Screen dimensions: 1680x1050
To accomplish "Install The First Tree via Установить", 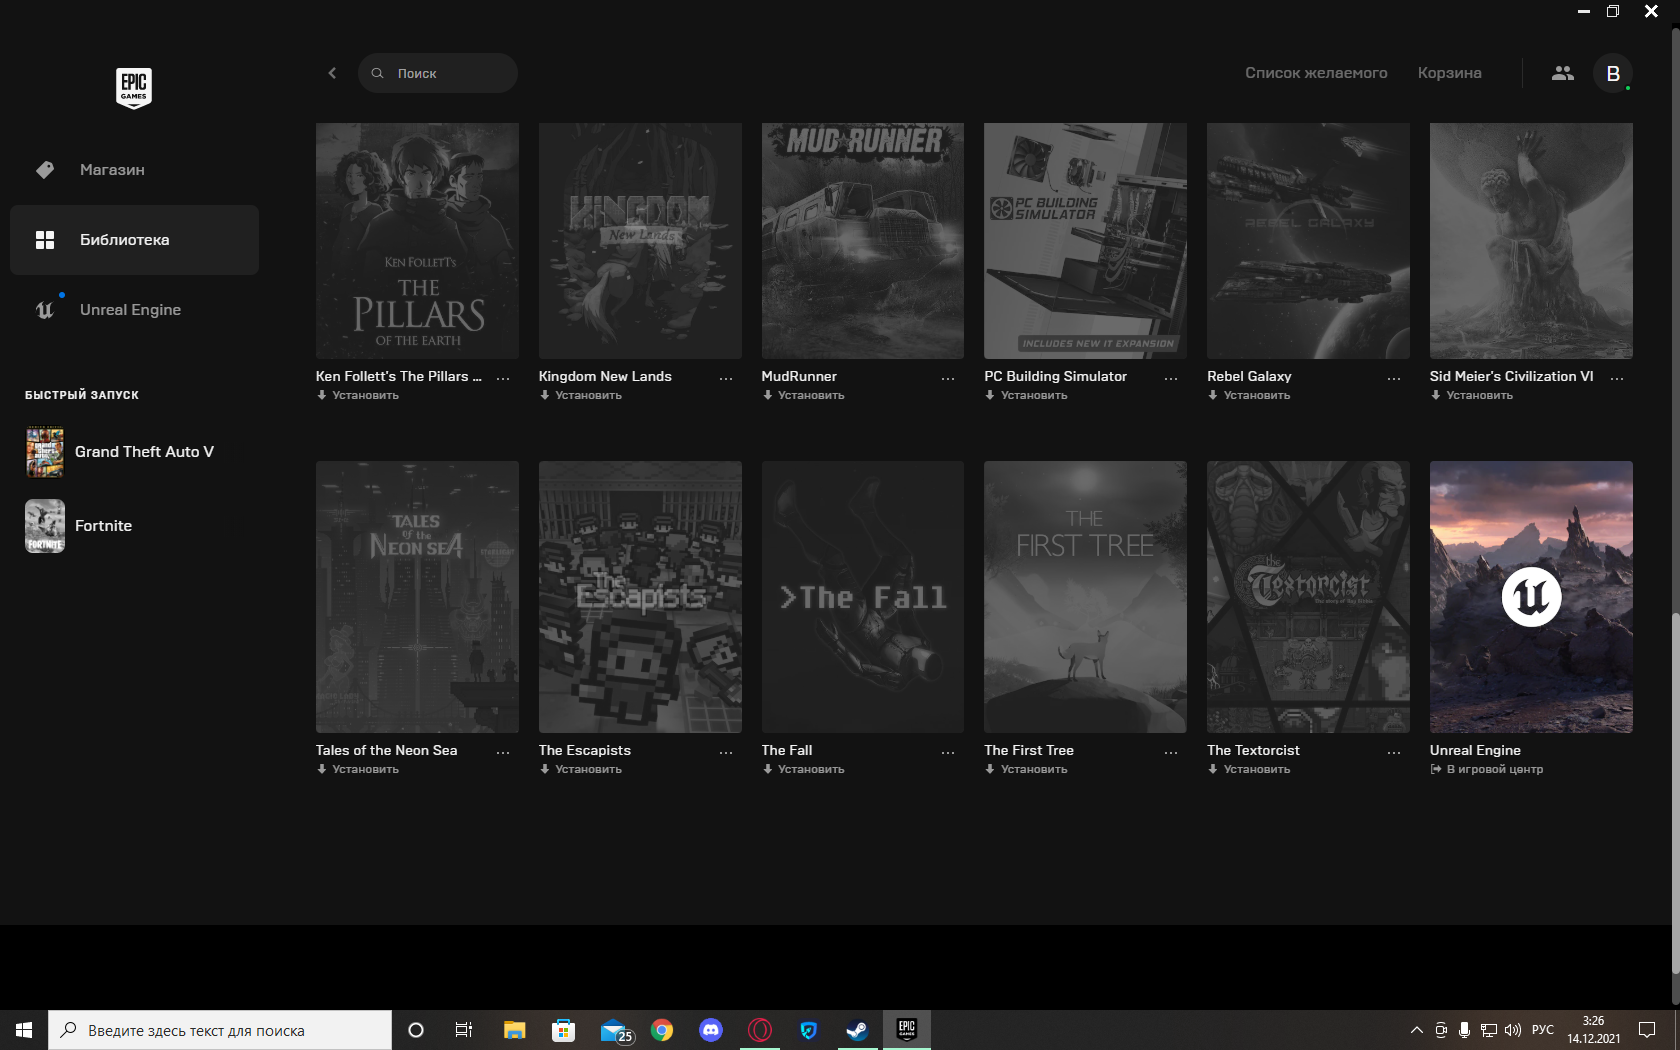I will click(1026, 769).
